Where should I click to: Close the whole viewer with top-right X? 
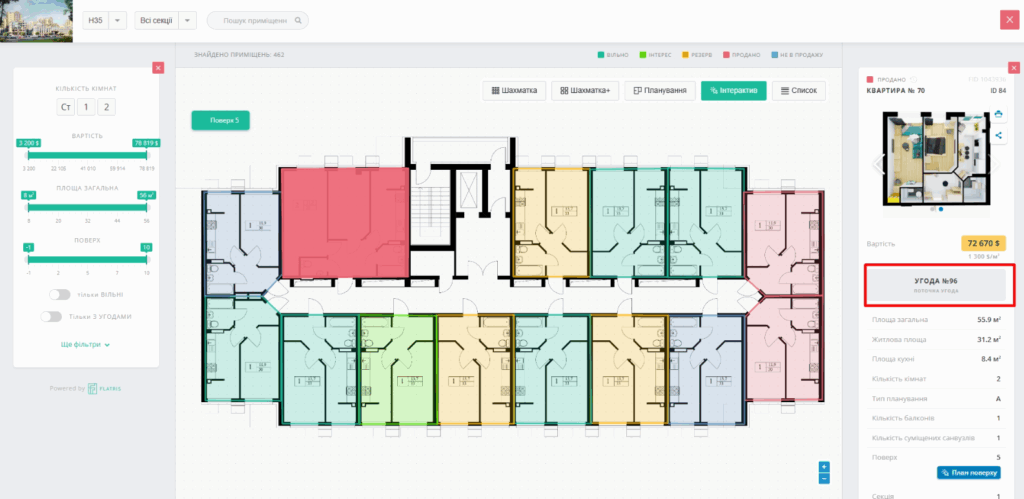(x=1008, y=20)
